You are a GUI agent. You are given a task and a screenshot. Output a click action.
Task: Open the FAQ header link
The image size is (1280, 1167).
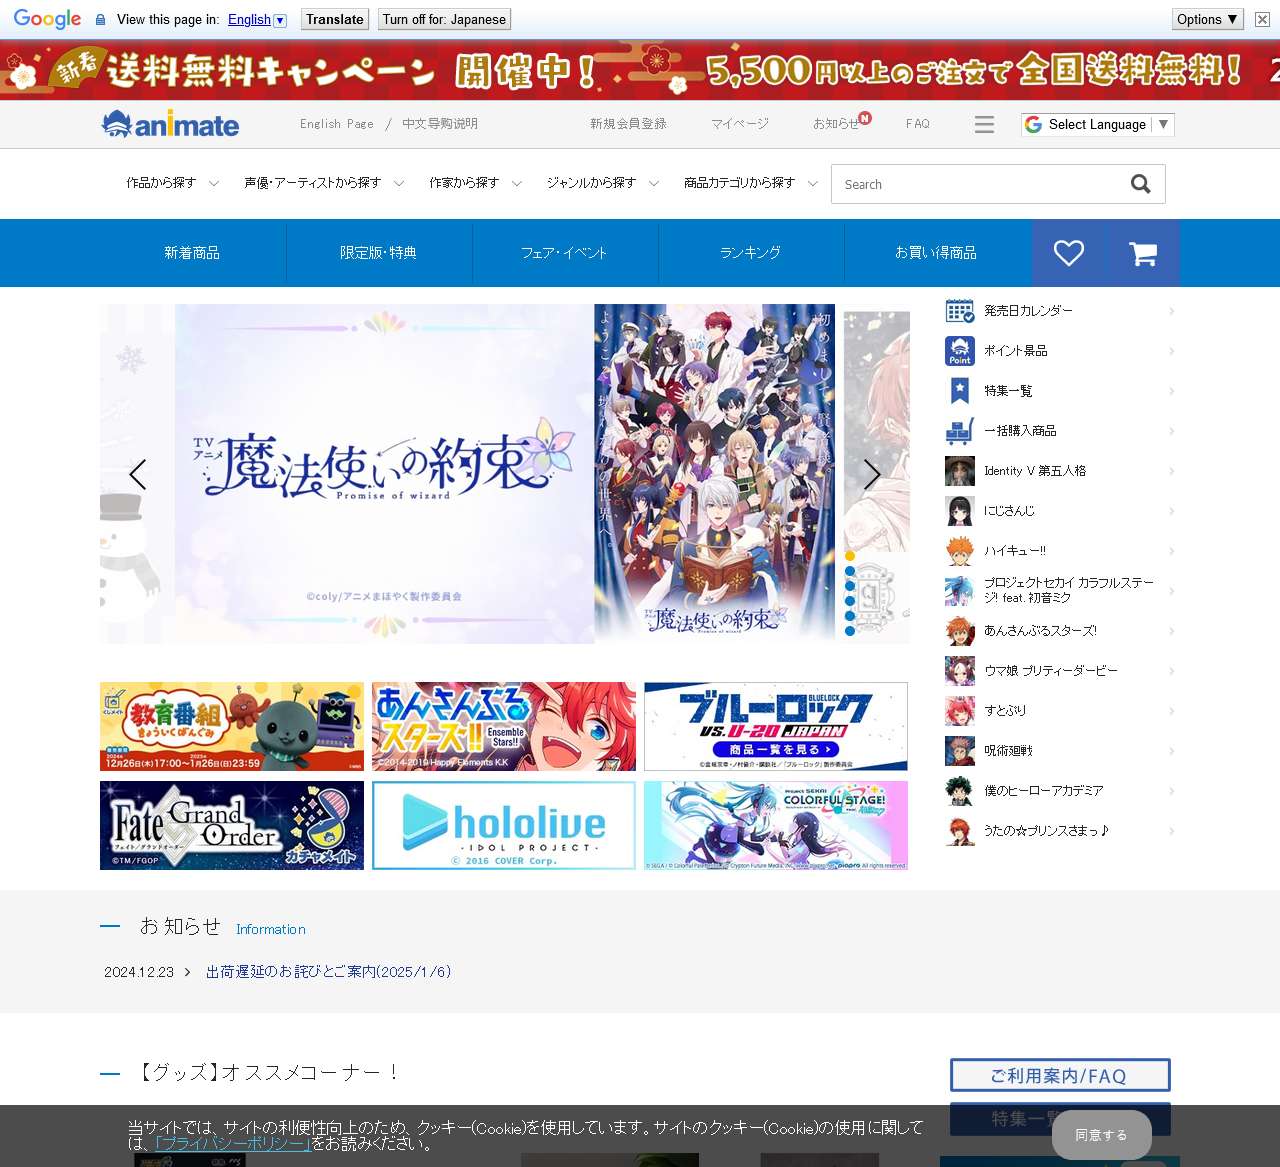tap(918, 124)
